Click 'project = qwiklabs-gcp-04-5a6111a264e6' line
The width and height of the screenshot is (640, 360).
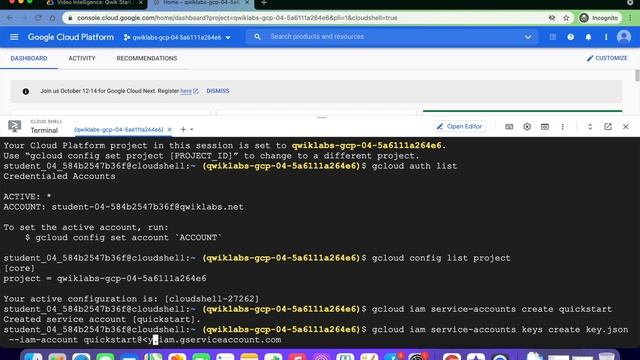point(105,278)
